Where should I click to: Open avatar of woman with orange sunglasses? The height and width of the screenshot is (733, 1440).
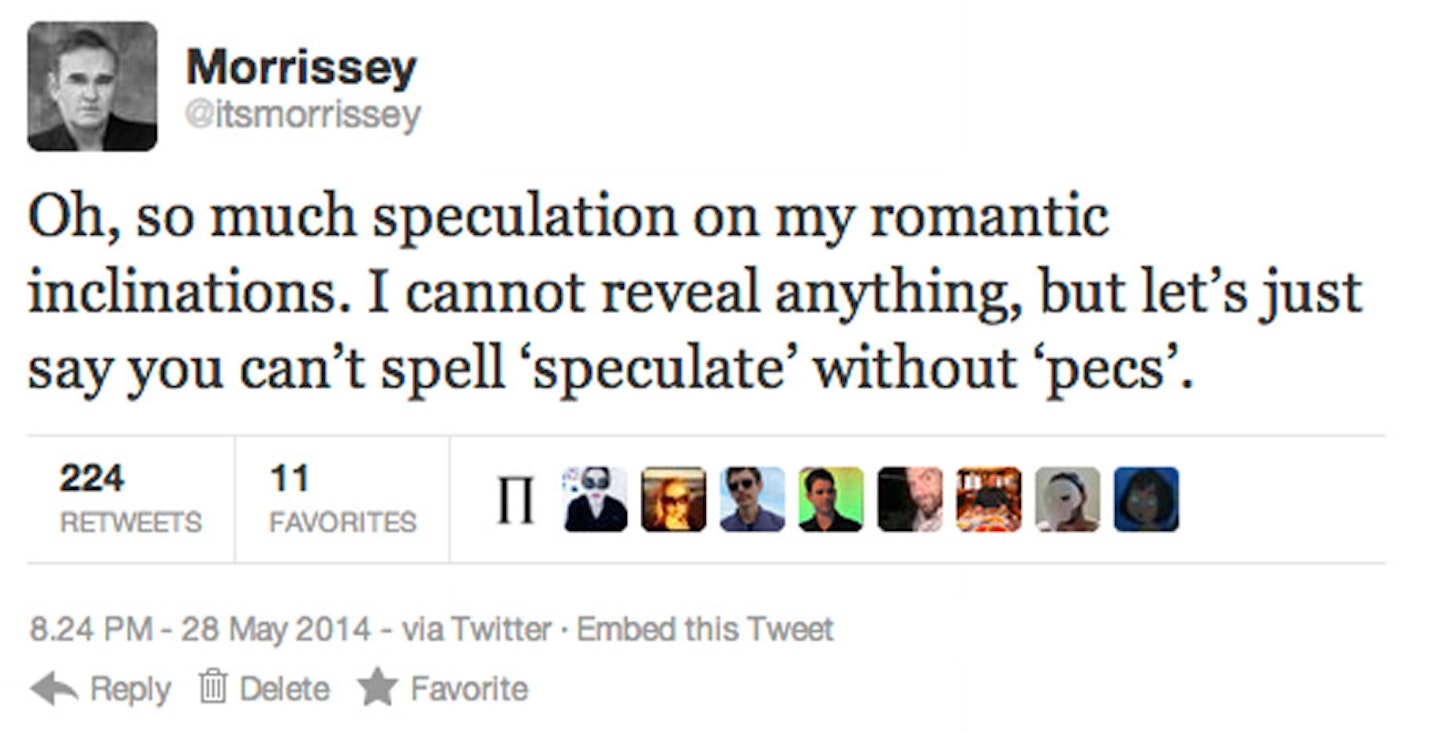click(673, 500)
